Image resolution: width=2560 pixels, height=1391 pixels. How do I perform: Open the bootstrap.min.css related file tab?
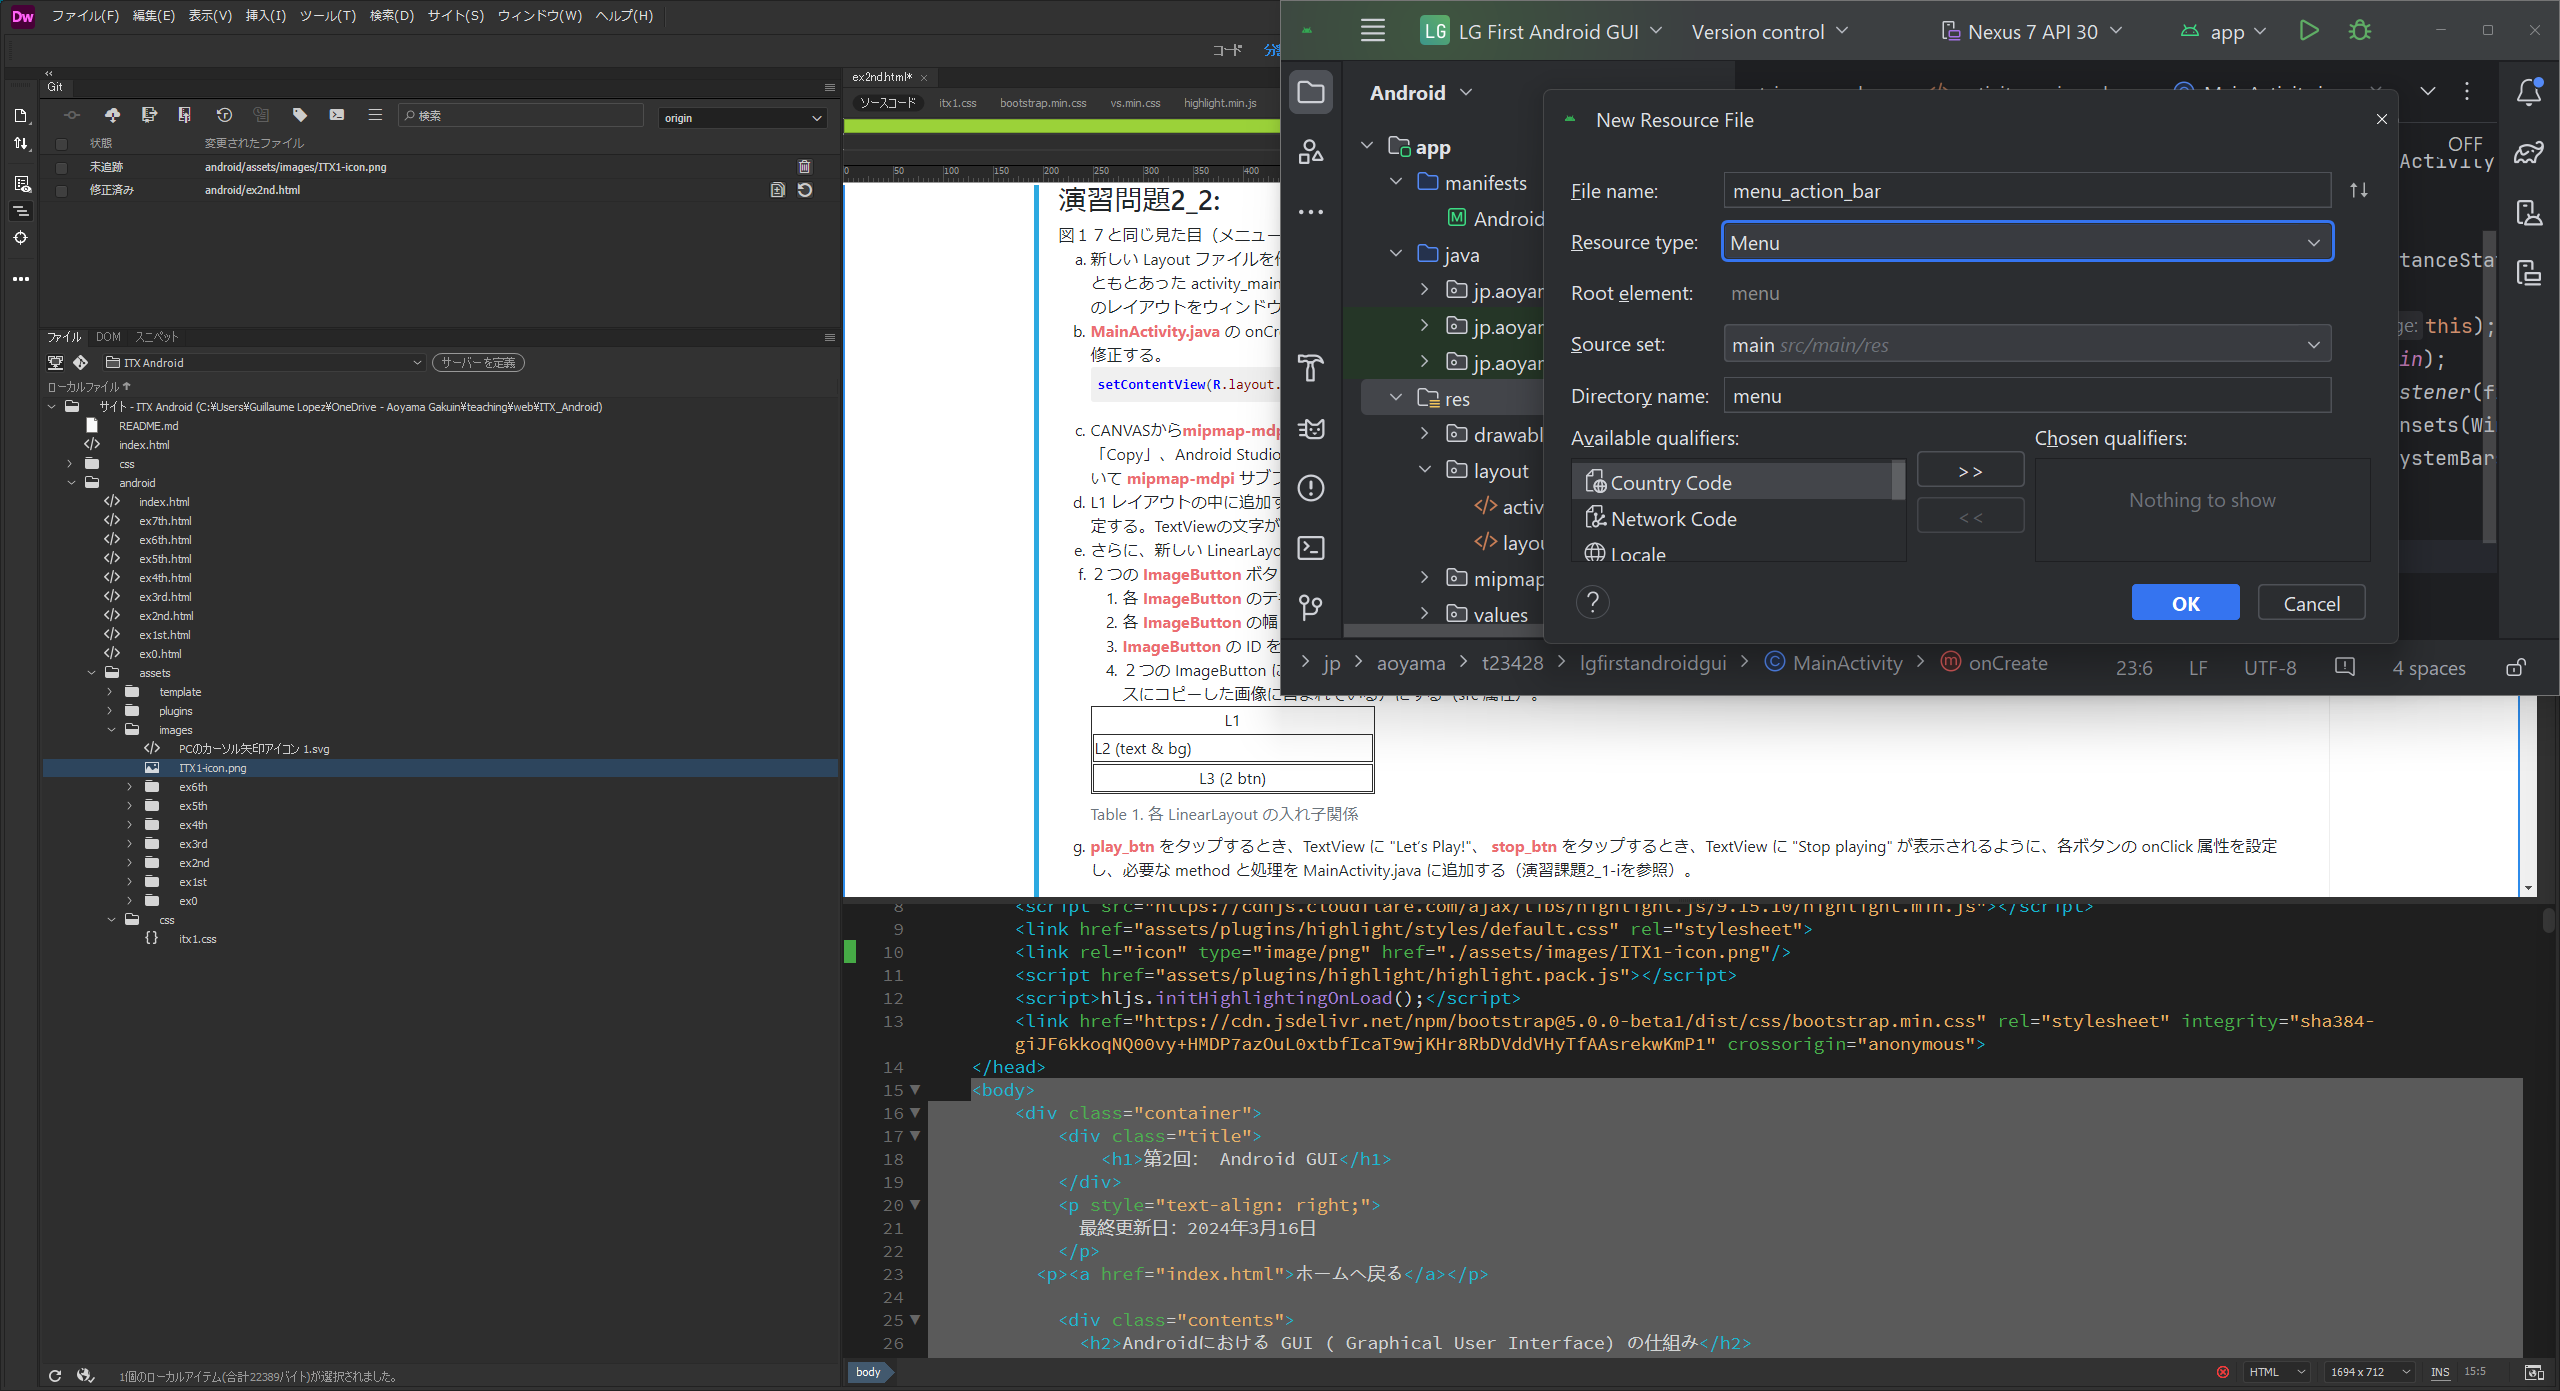[x=1042, y=103]
